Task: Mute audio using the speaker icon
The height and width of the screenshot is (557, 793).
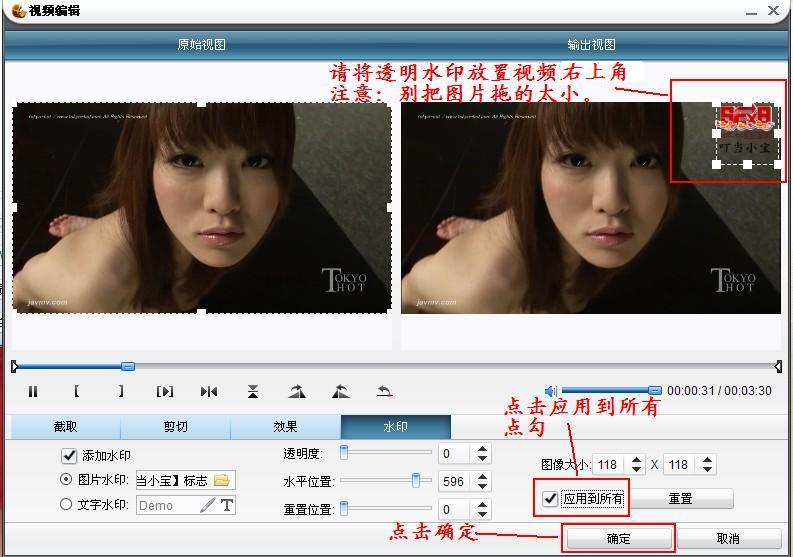Action: 551,391
